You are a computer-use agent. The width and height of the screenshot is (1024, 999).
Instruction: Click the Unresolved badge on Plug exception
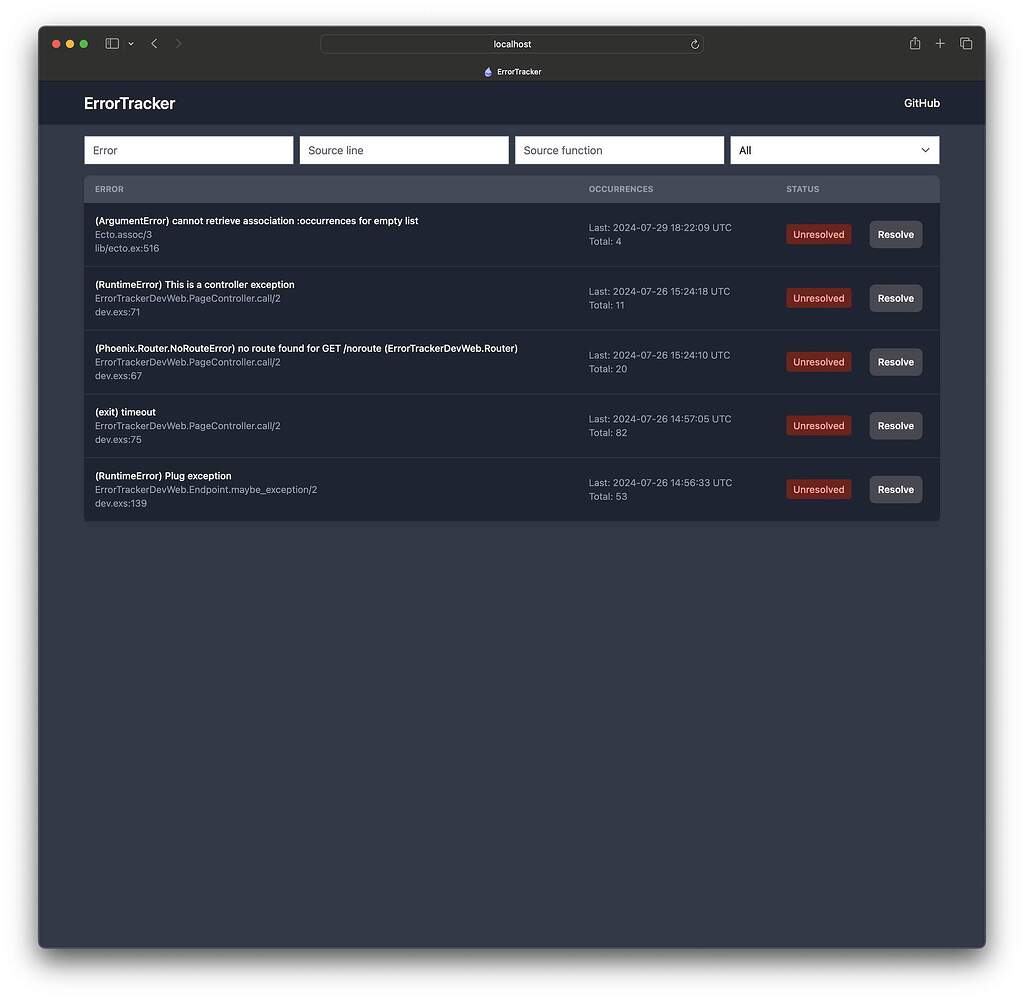(818, 489)
